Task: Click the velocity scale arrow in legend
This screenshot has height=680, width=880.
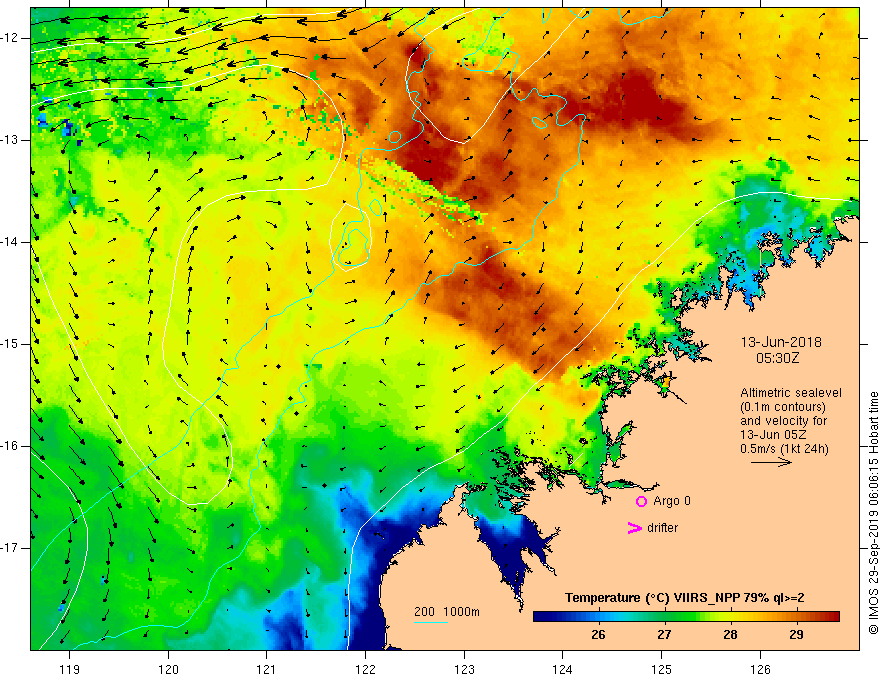Action: [771, 462]
